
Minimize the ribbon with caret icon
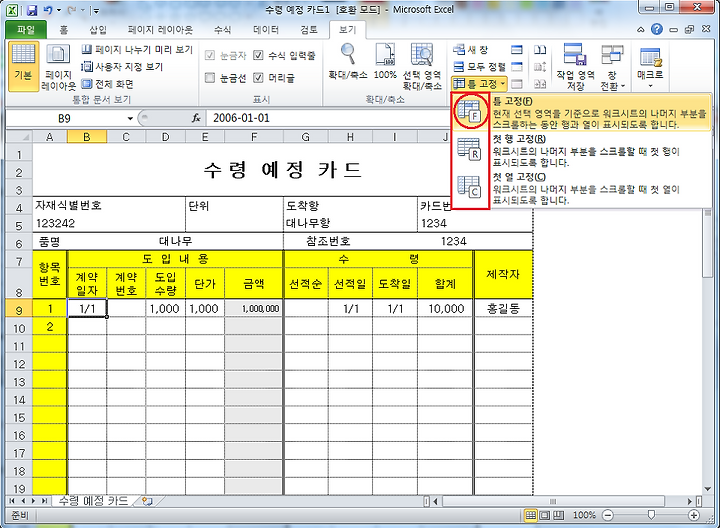coord(641,30)
